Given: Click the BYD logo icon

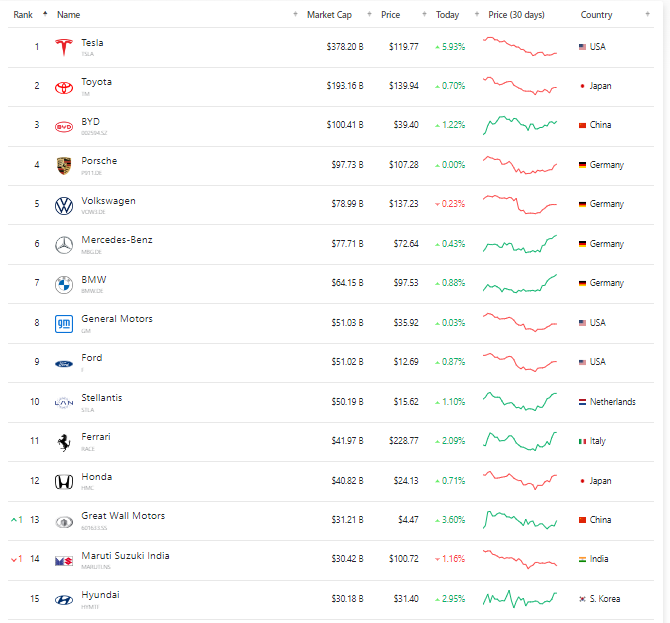Looking at the screenshot, I should point(64,127).
